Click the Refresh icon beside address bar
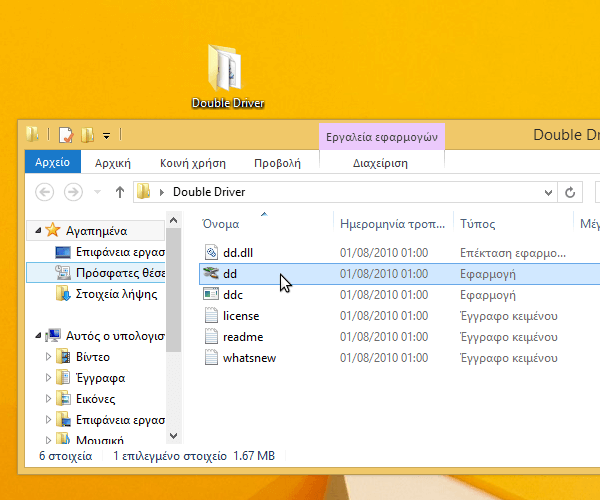 click(x=571, y=192)
